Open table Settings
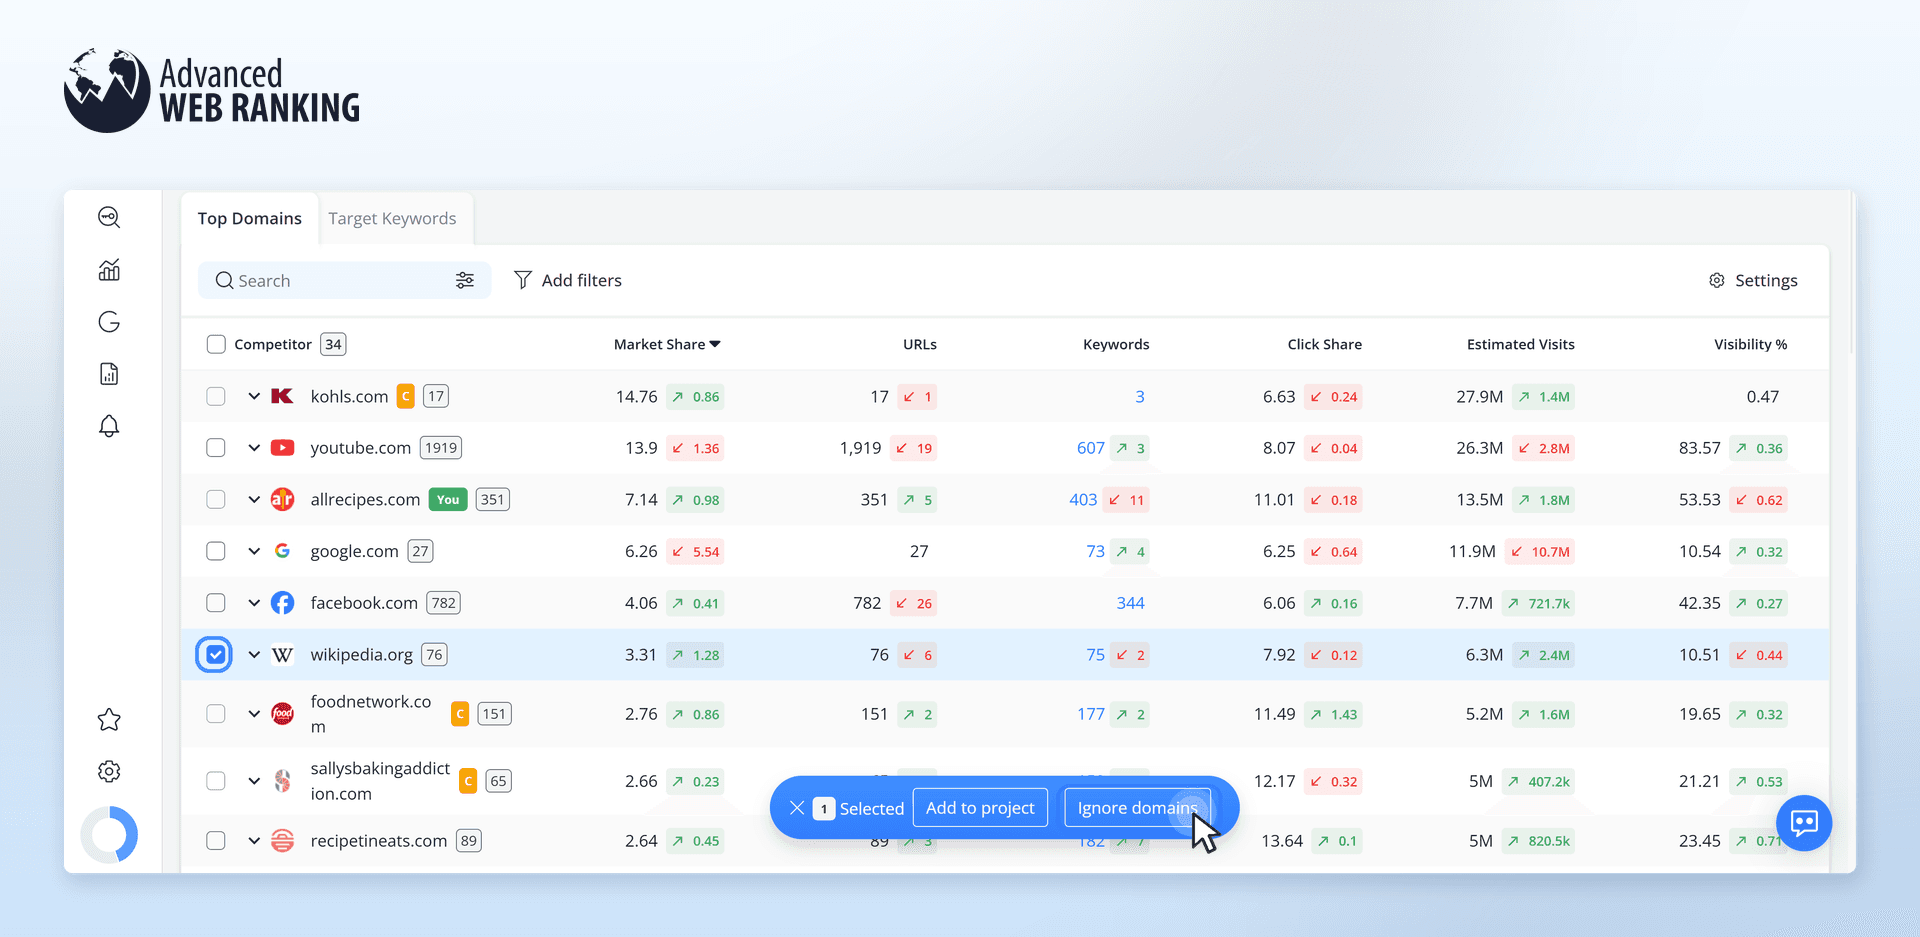 (1753, 280)
